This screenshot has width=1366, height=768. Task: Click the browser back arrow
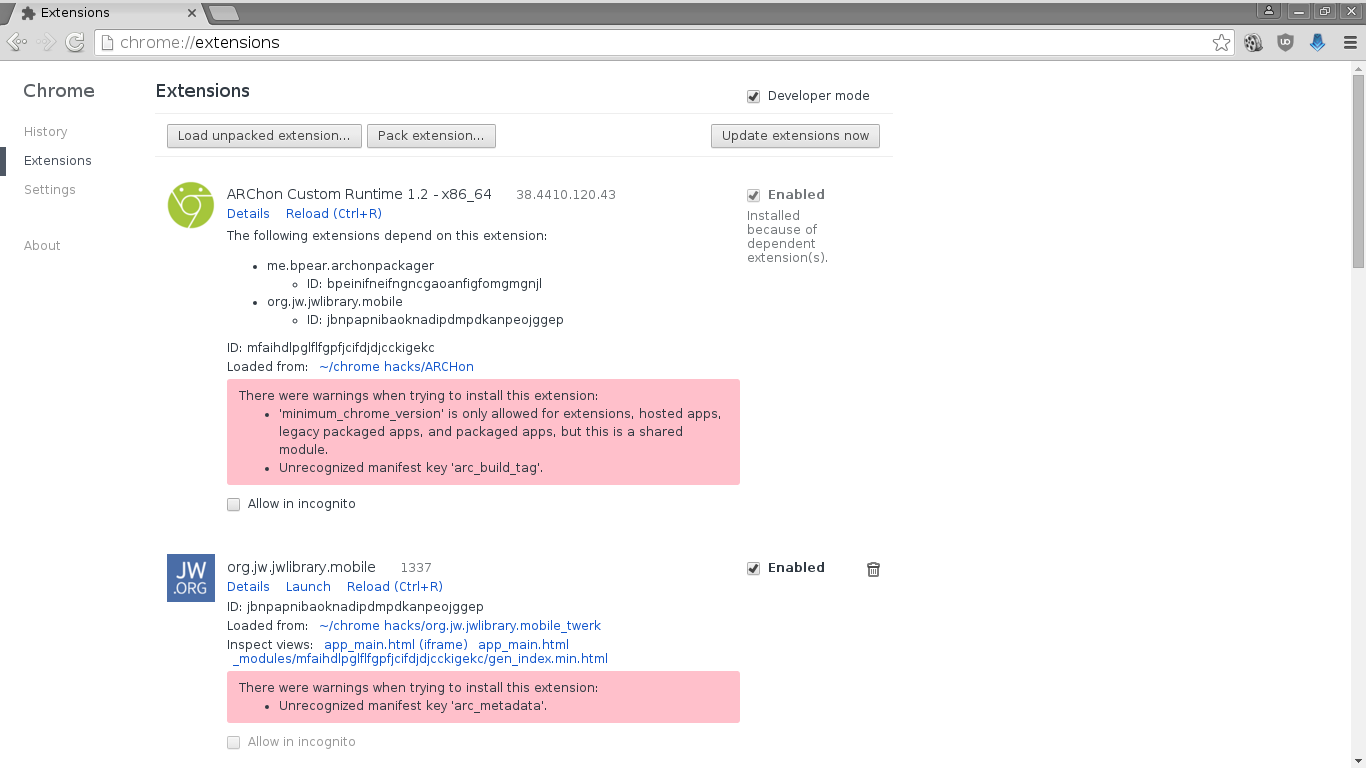pyautogui.click(x=16, y=42)
